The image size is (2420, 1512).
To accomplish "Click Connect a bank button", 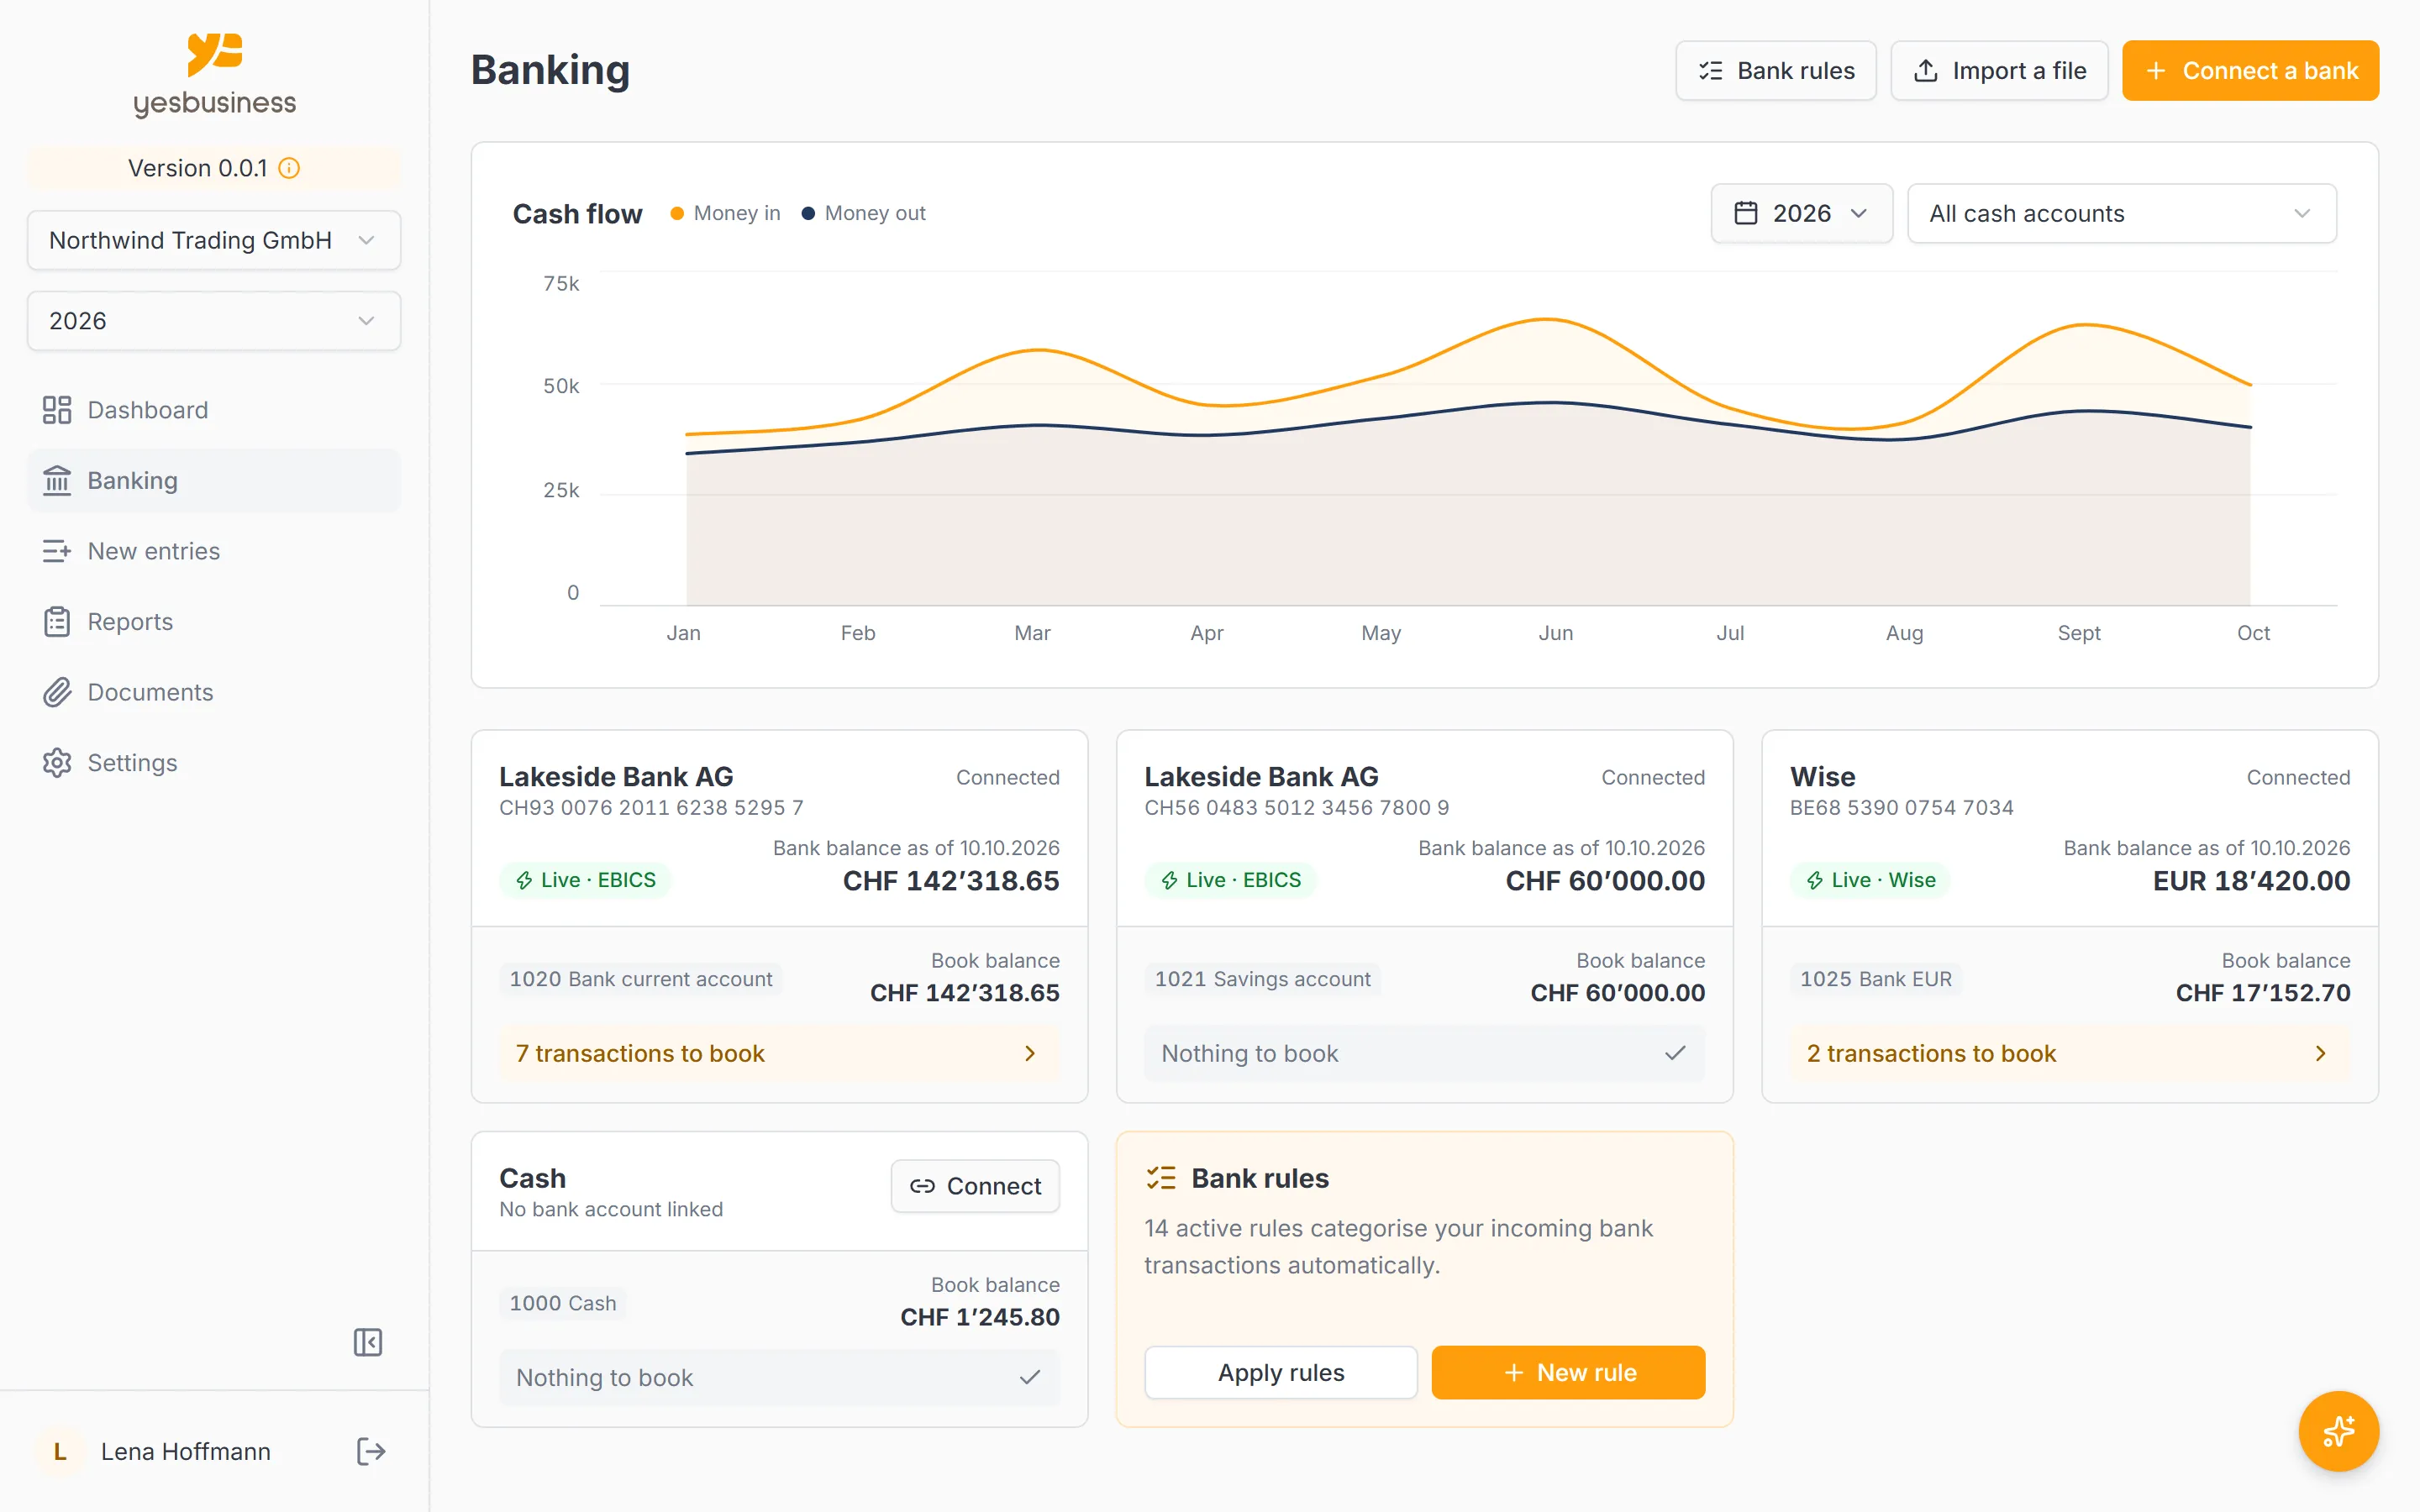I will coord(2250,71).
